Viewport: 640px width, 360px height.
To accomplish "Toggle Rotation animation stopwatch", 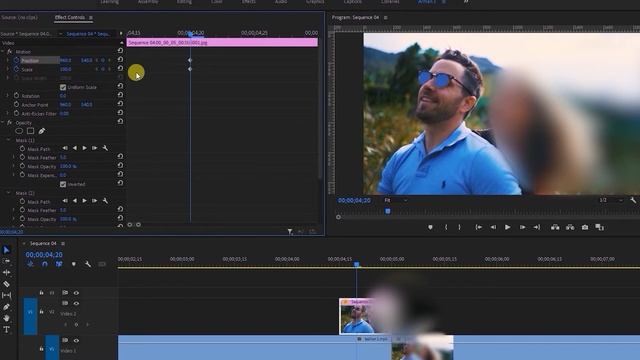I will [16, 96].
